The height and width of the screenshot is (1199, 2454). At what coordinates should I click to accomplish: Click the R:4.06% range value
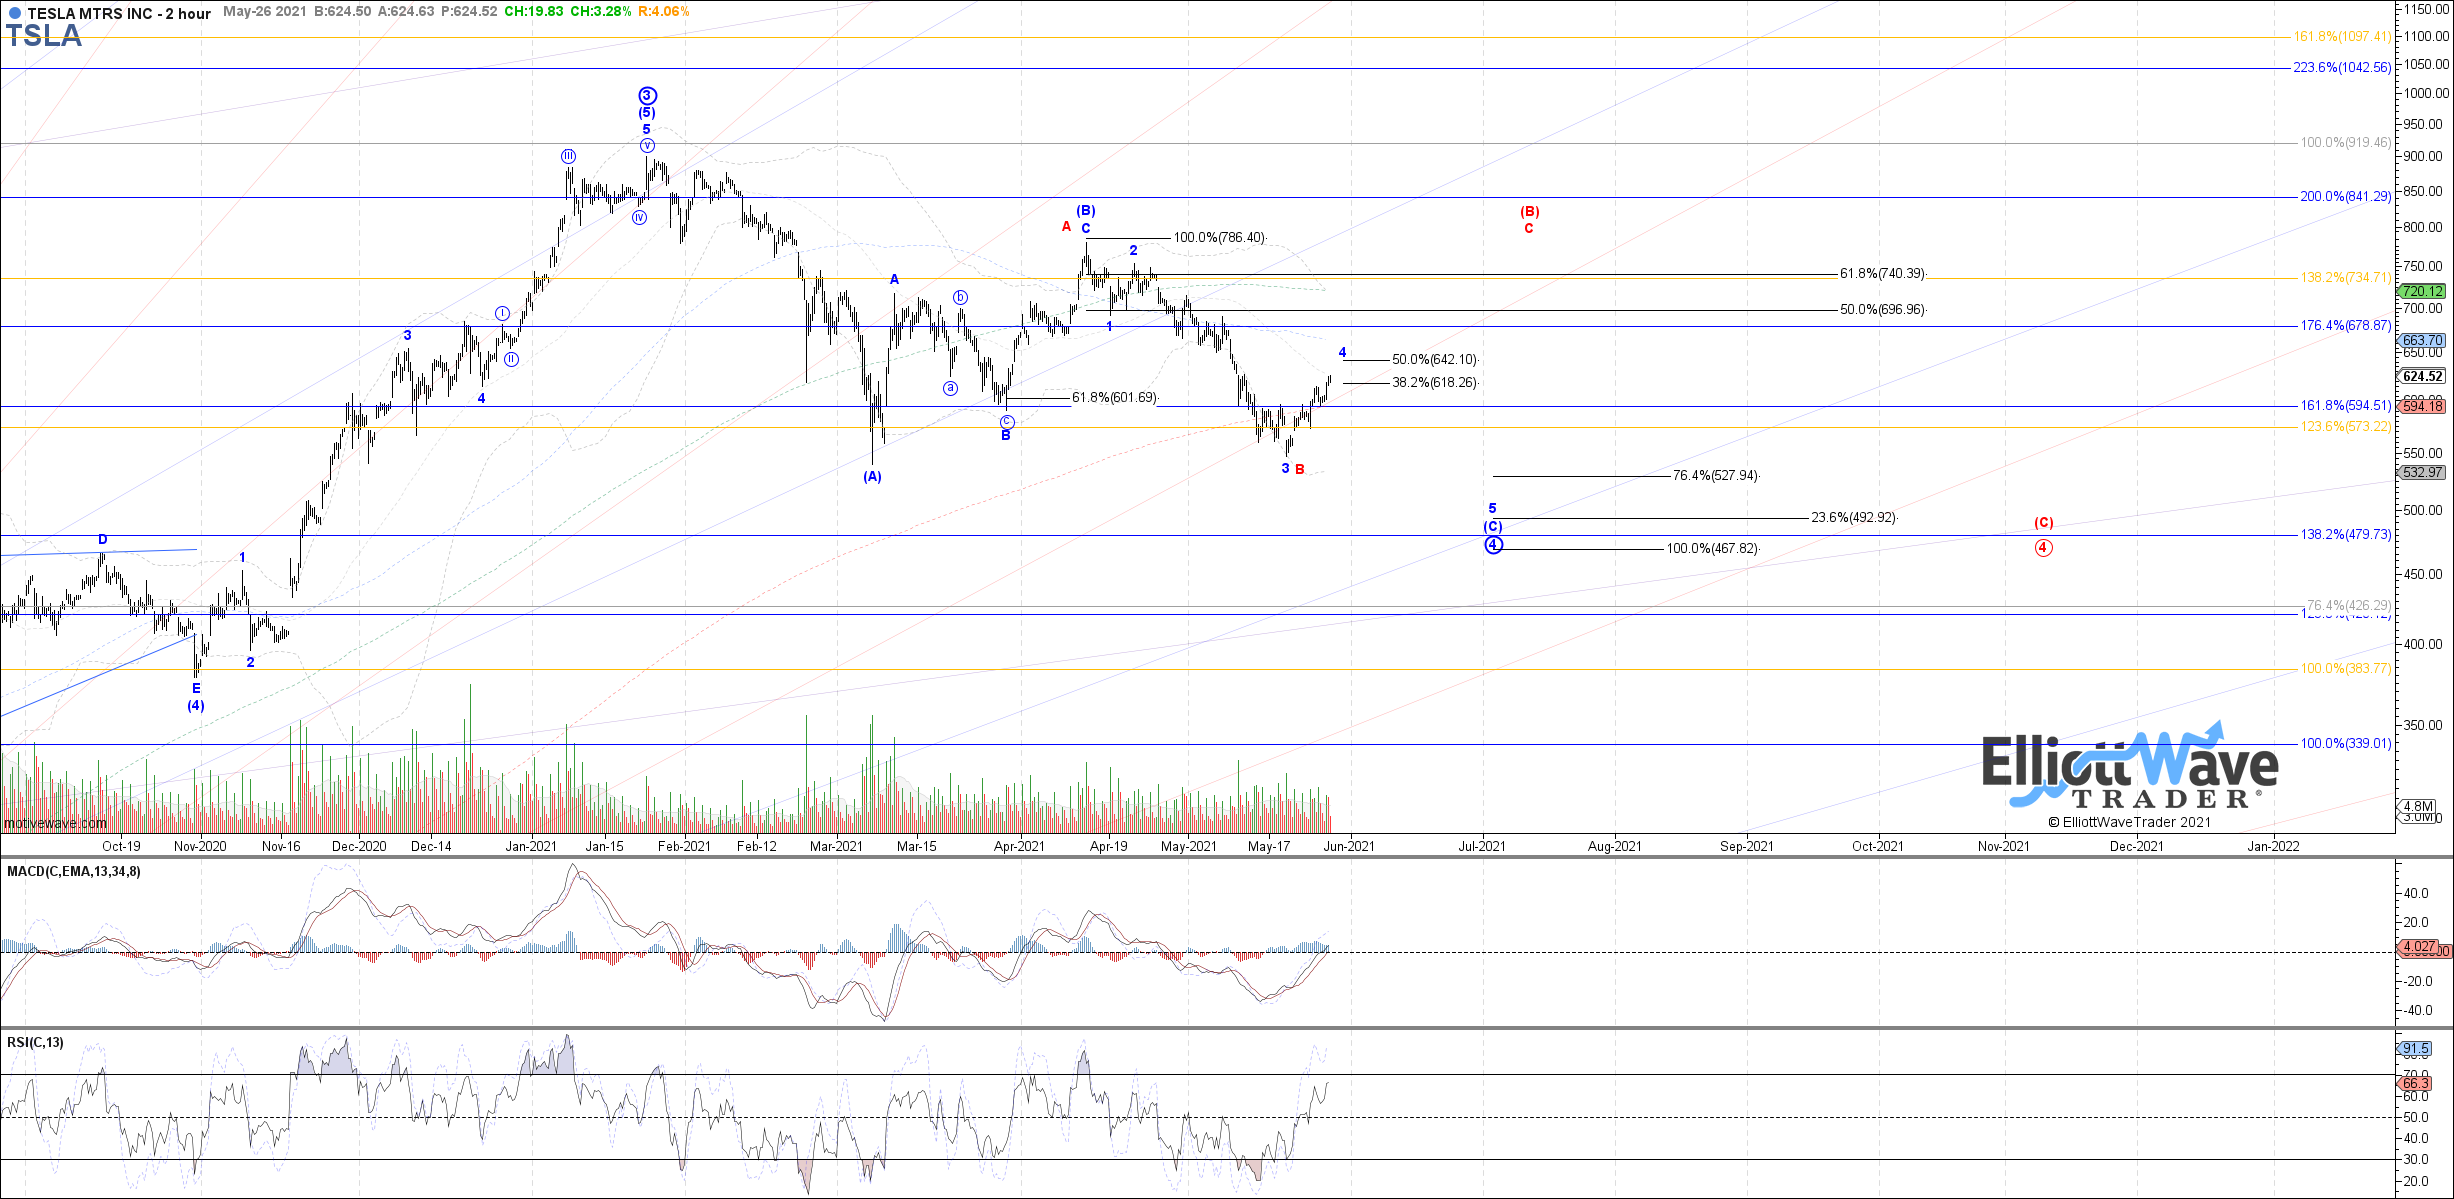tap(663, 12)
